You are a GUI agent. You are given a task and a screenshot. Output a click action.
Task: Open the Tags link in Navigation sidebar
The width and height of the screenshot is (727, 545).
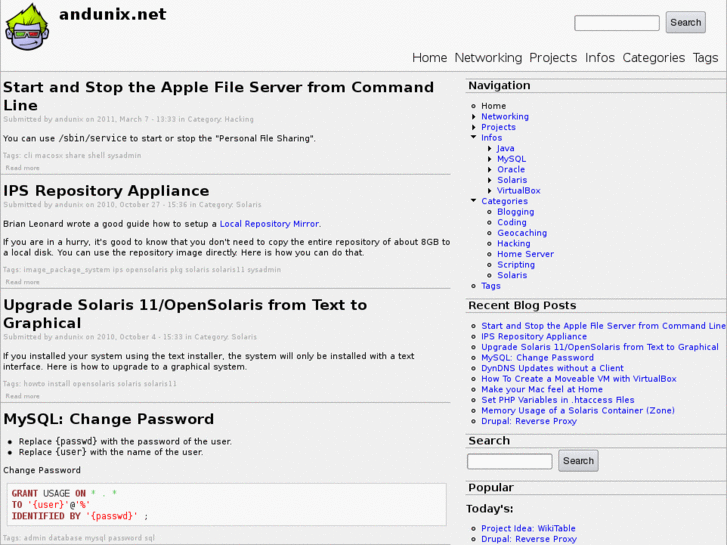[x=491, y=286]
